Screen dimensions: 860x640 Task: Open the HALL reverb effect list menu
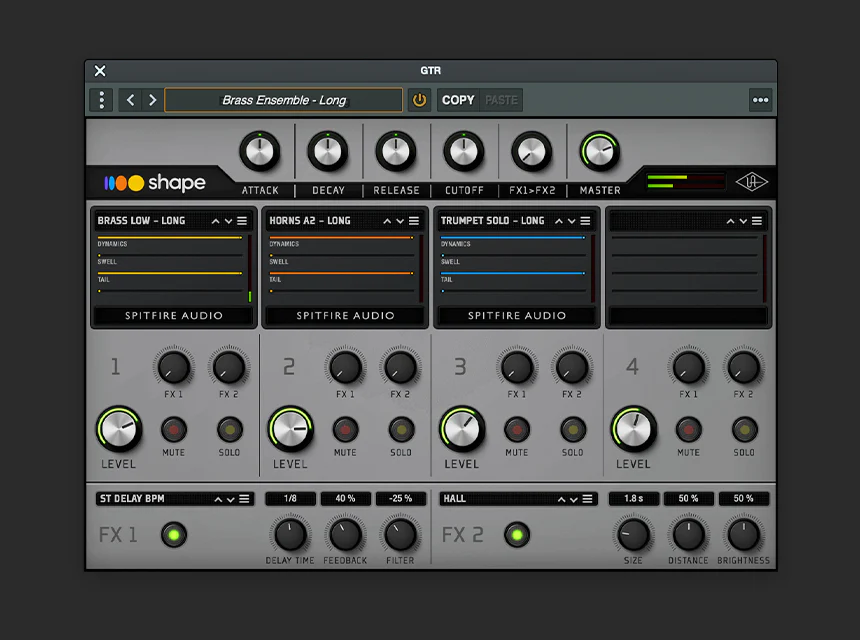click(587, 499)
